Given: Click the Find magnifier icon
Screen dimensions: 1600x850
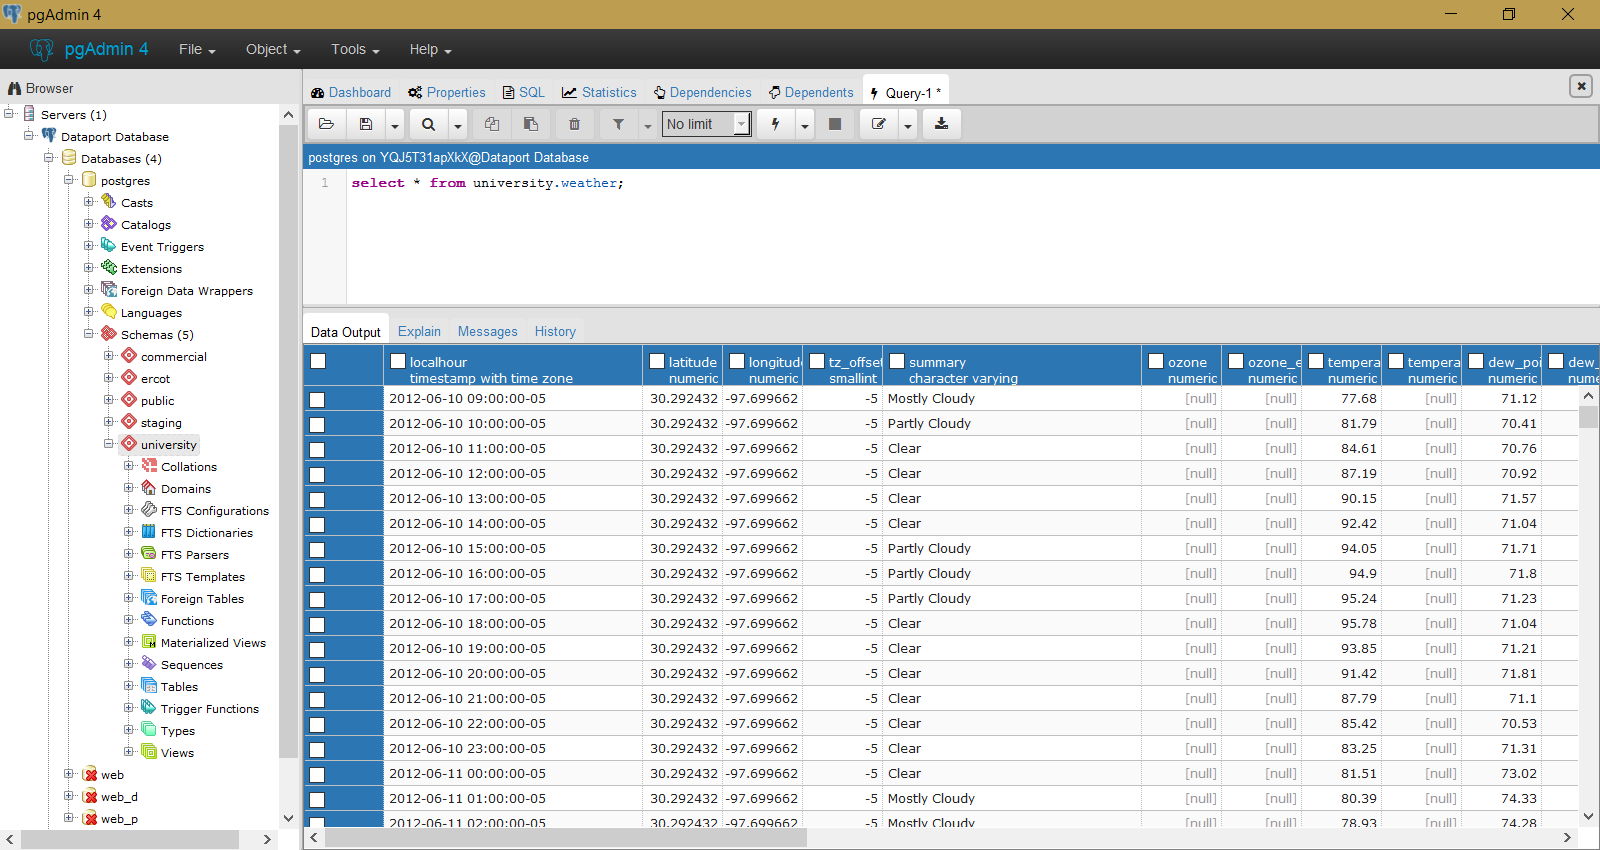Looking at the screenshot, I should click(428, 124).
